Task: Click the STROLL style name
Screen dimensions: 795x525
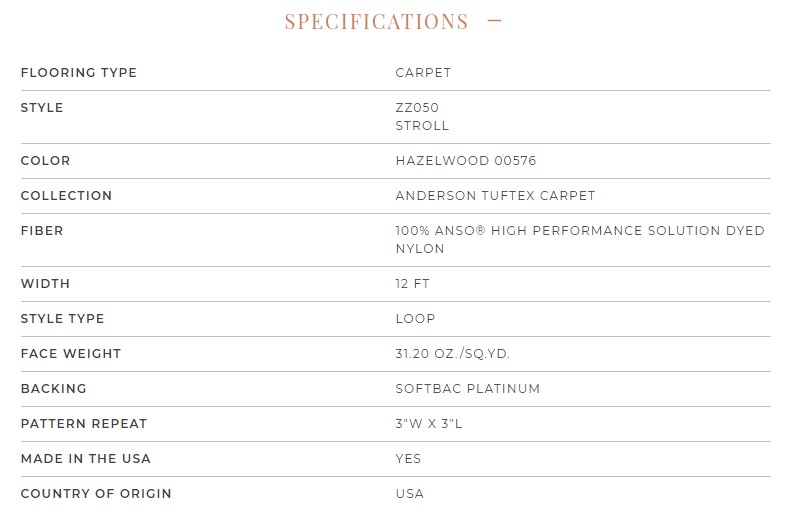Action: pos(422,126)
